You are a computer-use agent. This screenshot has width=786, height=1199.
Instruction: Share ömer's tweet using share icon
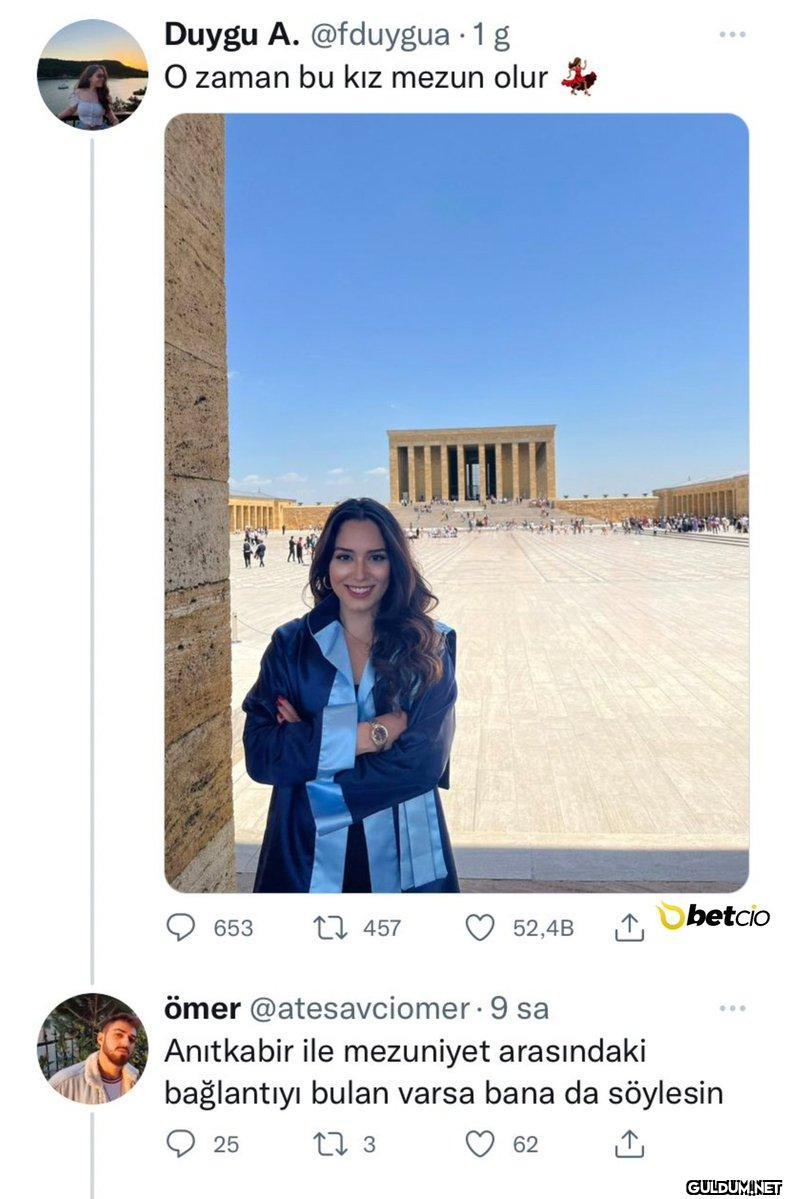coord(629,1143)
